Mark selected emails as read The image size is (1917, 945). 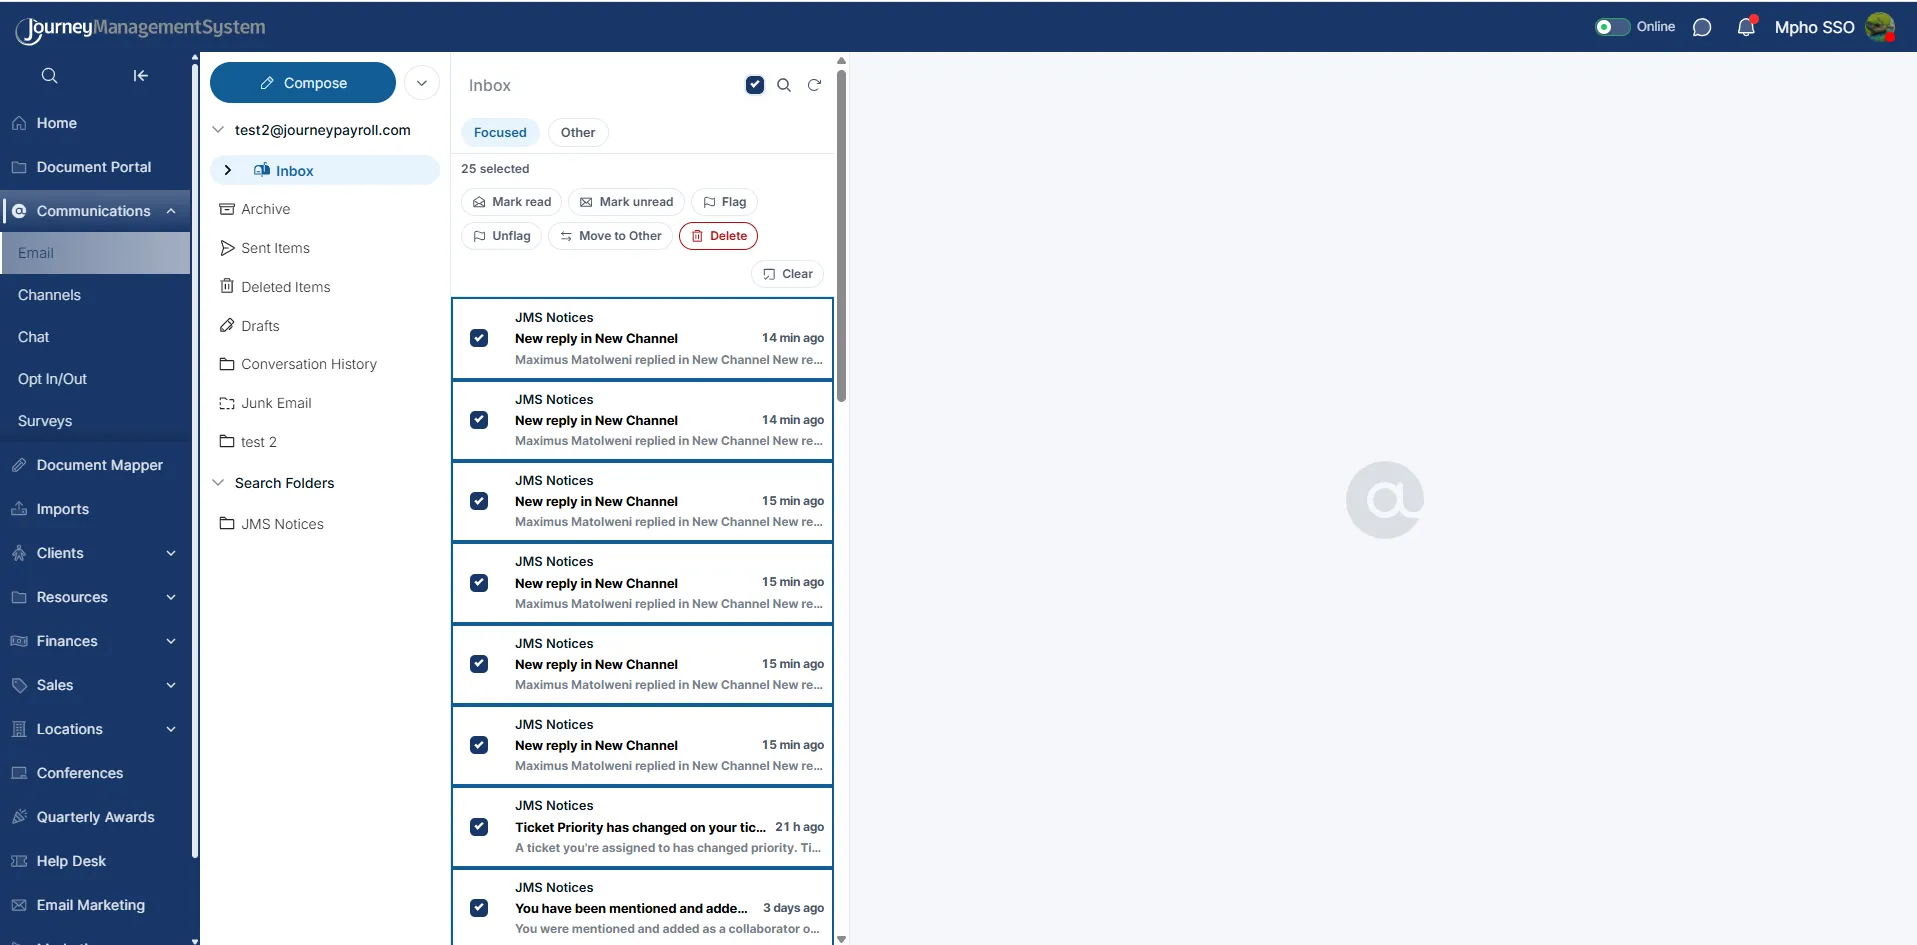(511, 202)
